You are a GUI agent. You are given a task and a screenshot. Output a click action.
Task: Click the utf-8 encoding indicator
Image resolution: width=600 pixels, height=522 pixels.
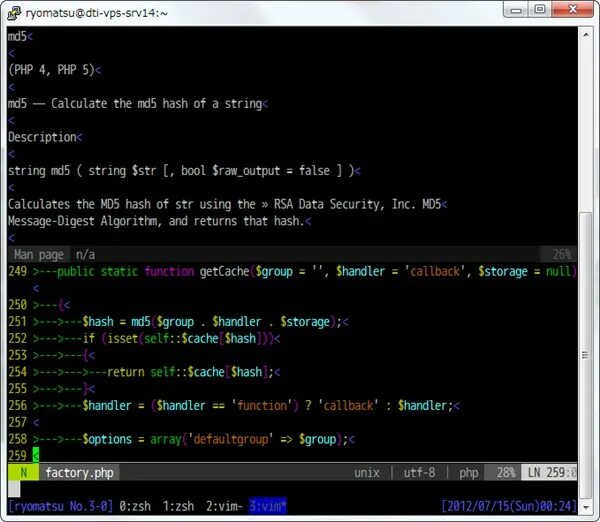coord(419,473)
